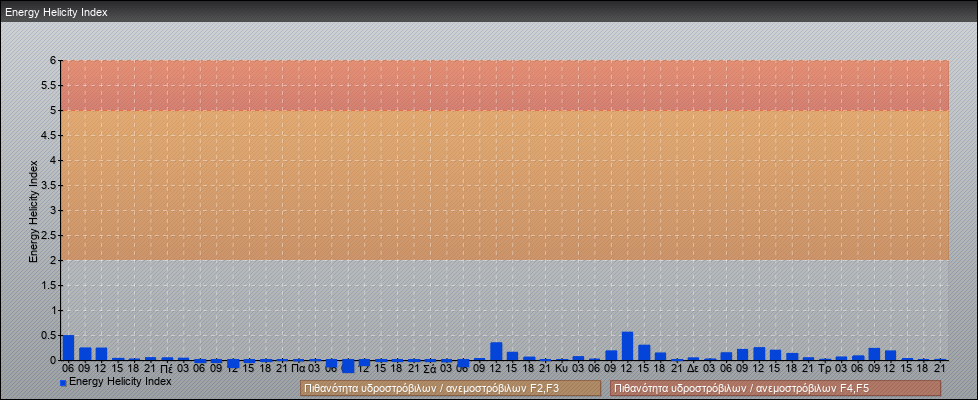Toggle the F4,F5 waterspout probability legend box
Image resolution: width=978 pixels, height=400 pixels.
point(775,388)
